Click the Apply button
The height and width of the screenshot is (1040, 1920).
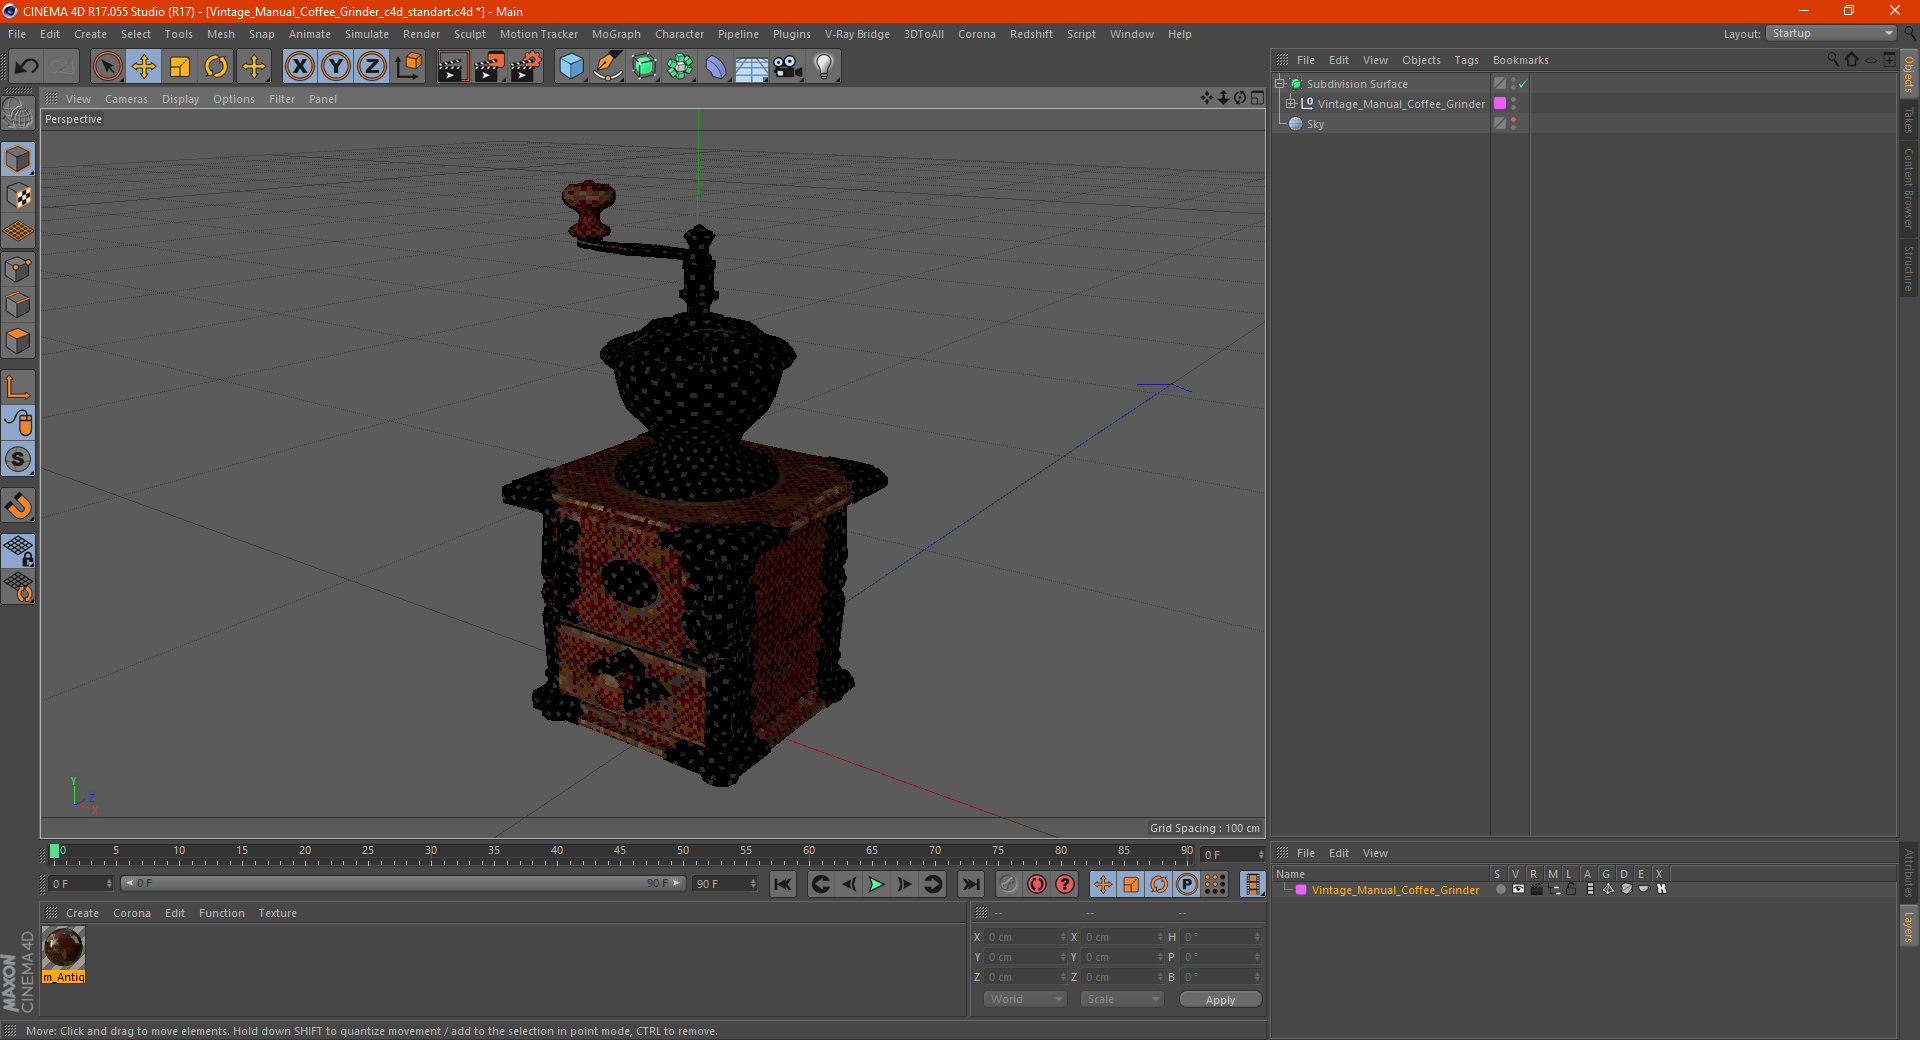(1220, 1000)
